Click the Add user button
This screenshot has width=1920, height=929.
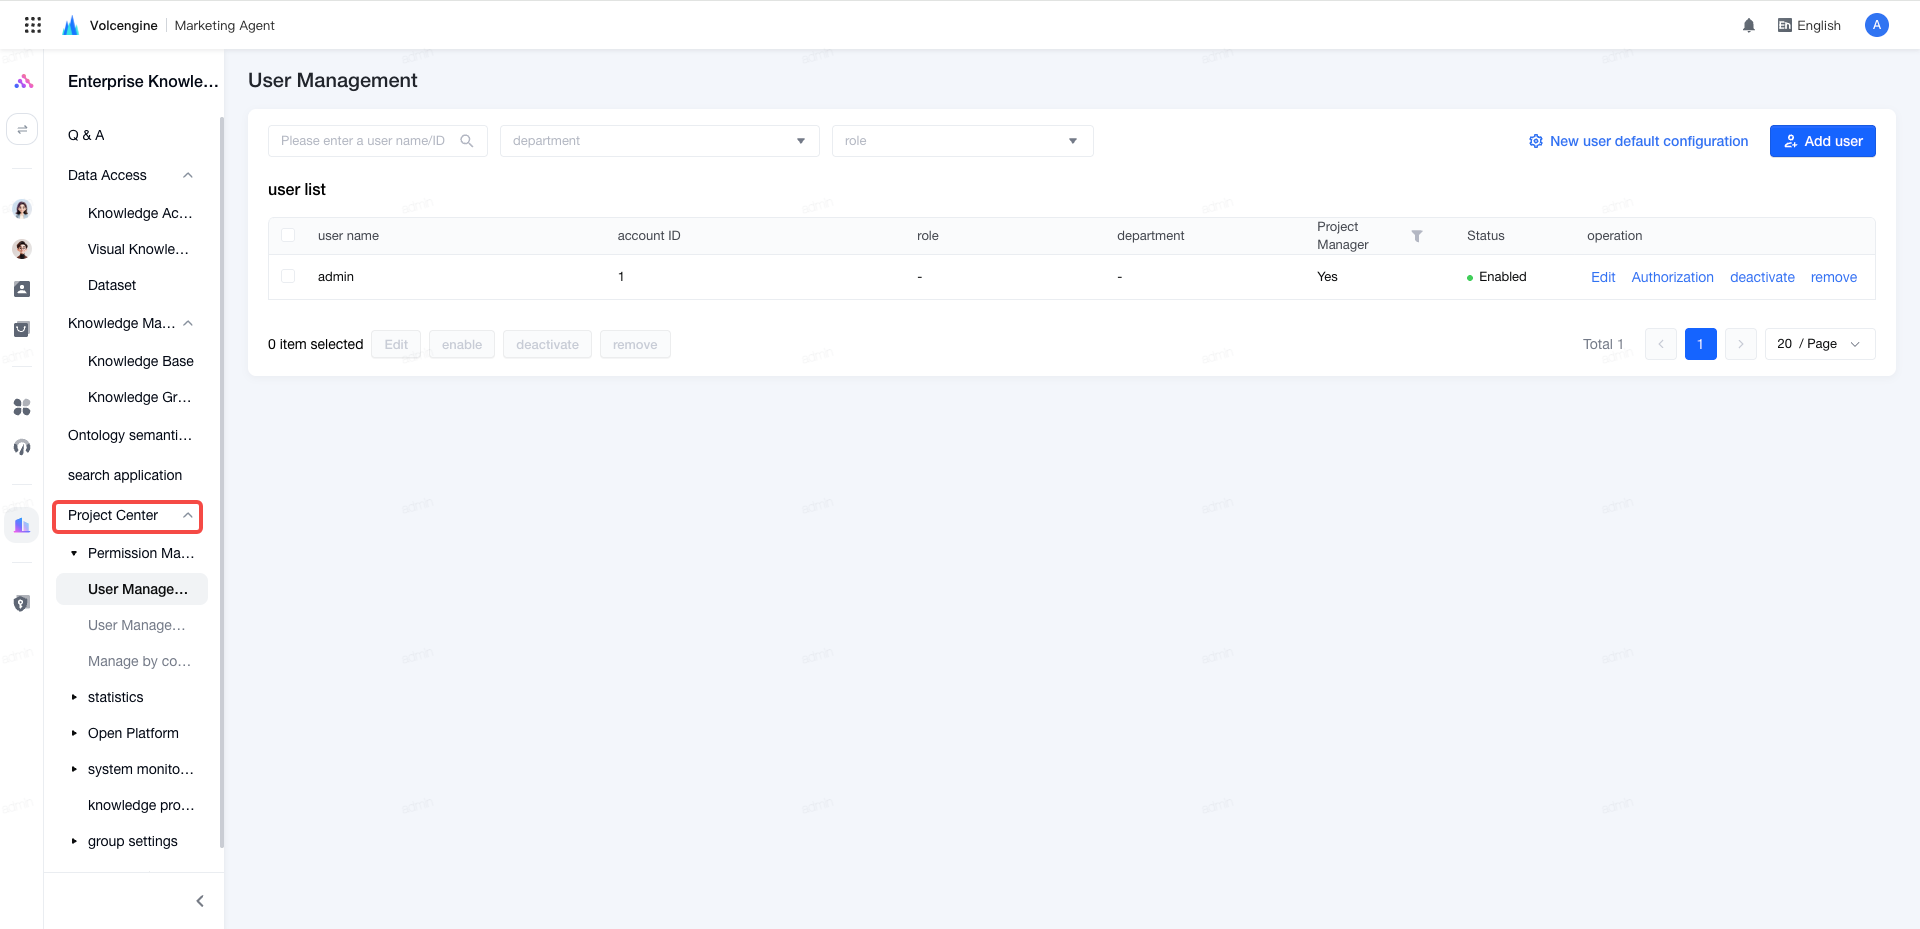pos(1823,141)
